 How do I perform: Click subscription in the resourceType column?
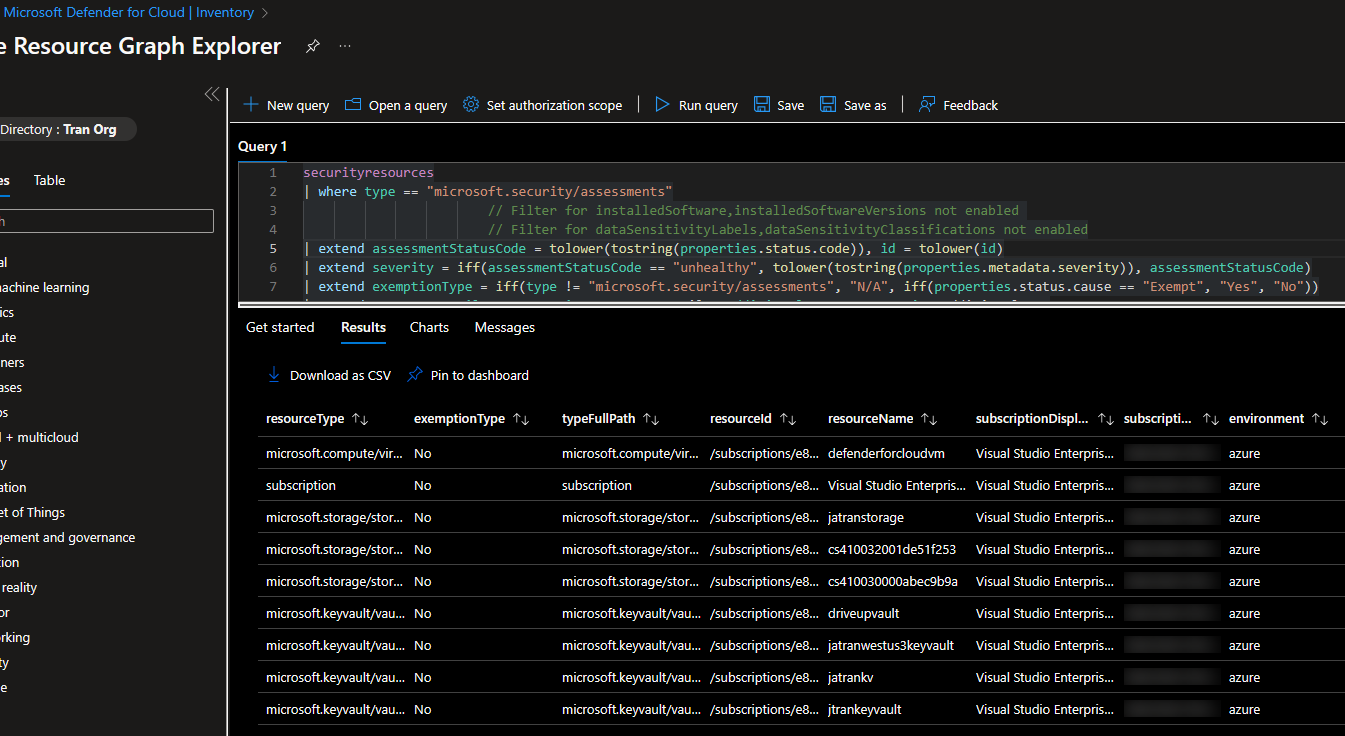tap(301, 485)
